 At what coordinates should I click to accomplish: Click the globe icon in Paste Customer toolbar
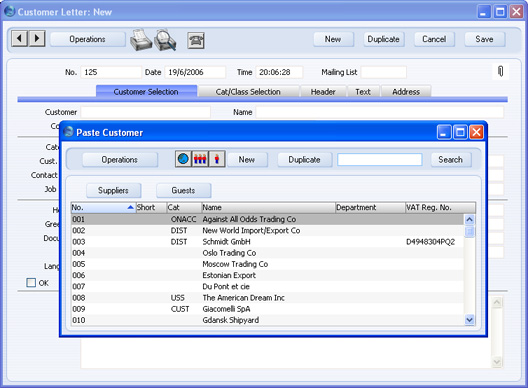[183, 159]
